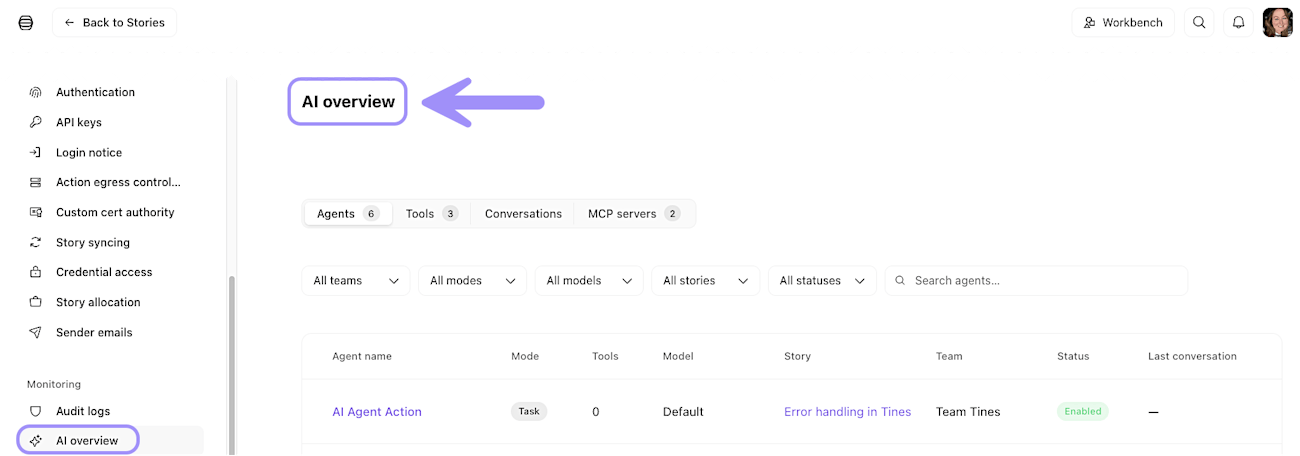Click the Tines logo icon at top left
This screenshot has width=1300, height=456.
click(x=26, y=22)
